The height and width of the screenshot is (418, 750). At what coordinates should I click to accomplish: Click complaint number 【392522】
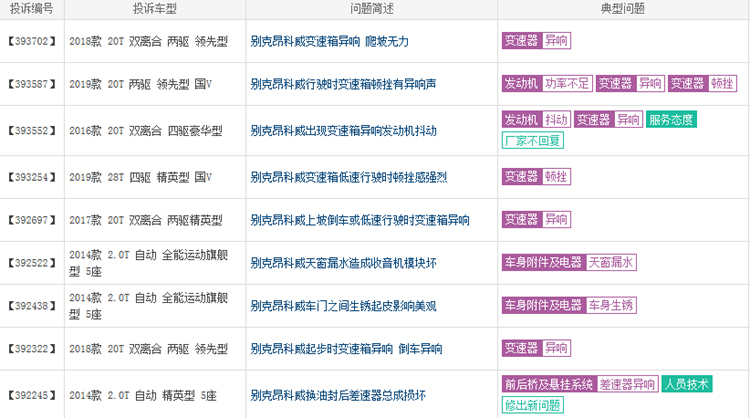(x=32, y=263)
